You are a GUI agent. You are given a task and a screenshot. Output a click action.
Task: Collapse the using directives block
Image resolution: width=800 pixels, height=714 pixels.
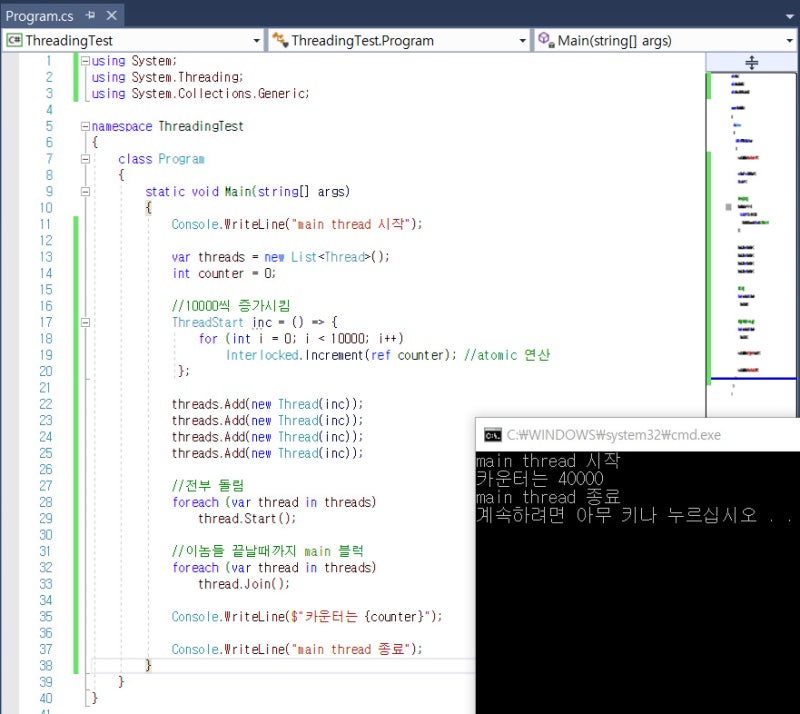tap(85, 61)
